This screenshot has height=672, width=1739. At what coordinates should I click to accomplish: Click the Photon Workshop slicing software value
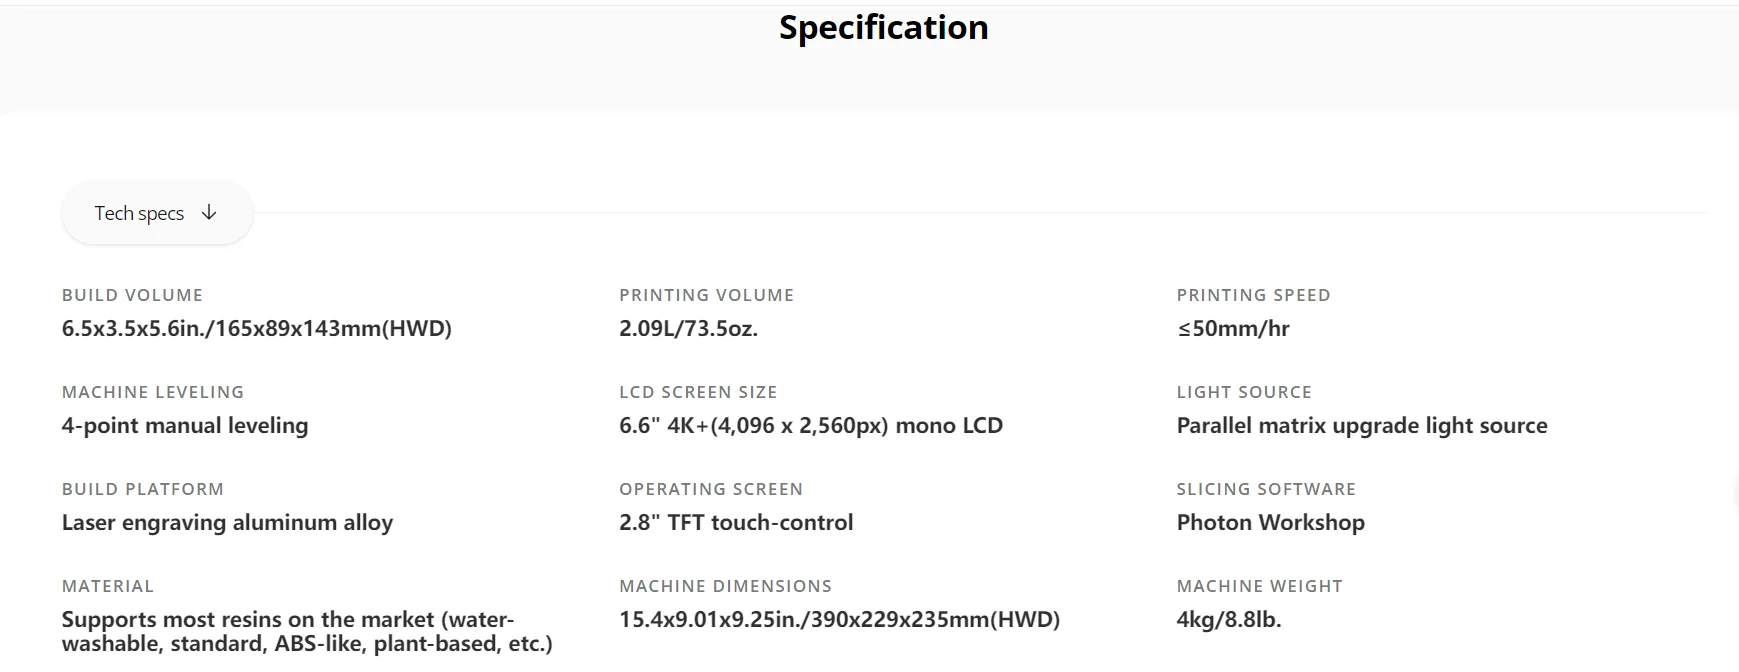[1270, 523]
